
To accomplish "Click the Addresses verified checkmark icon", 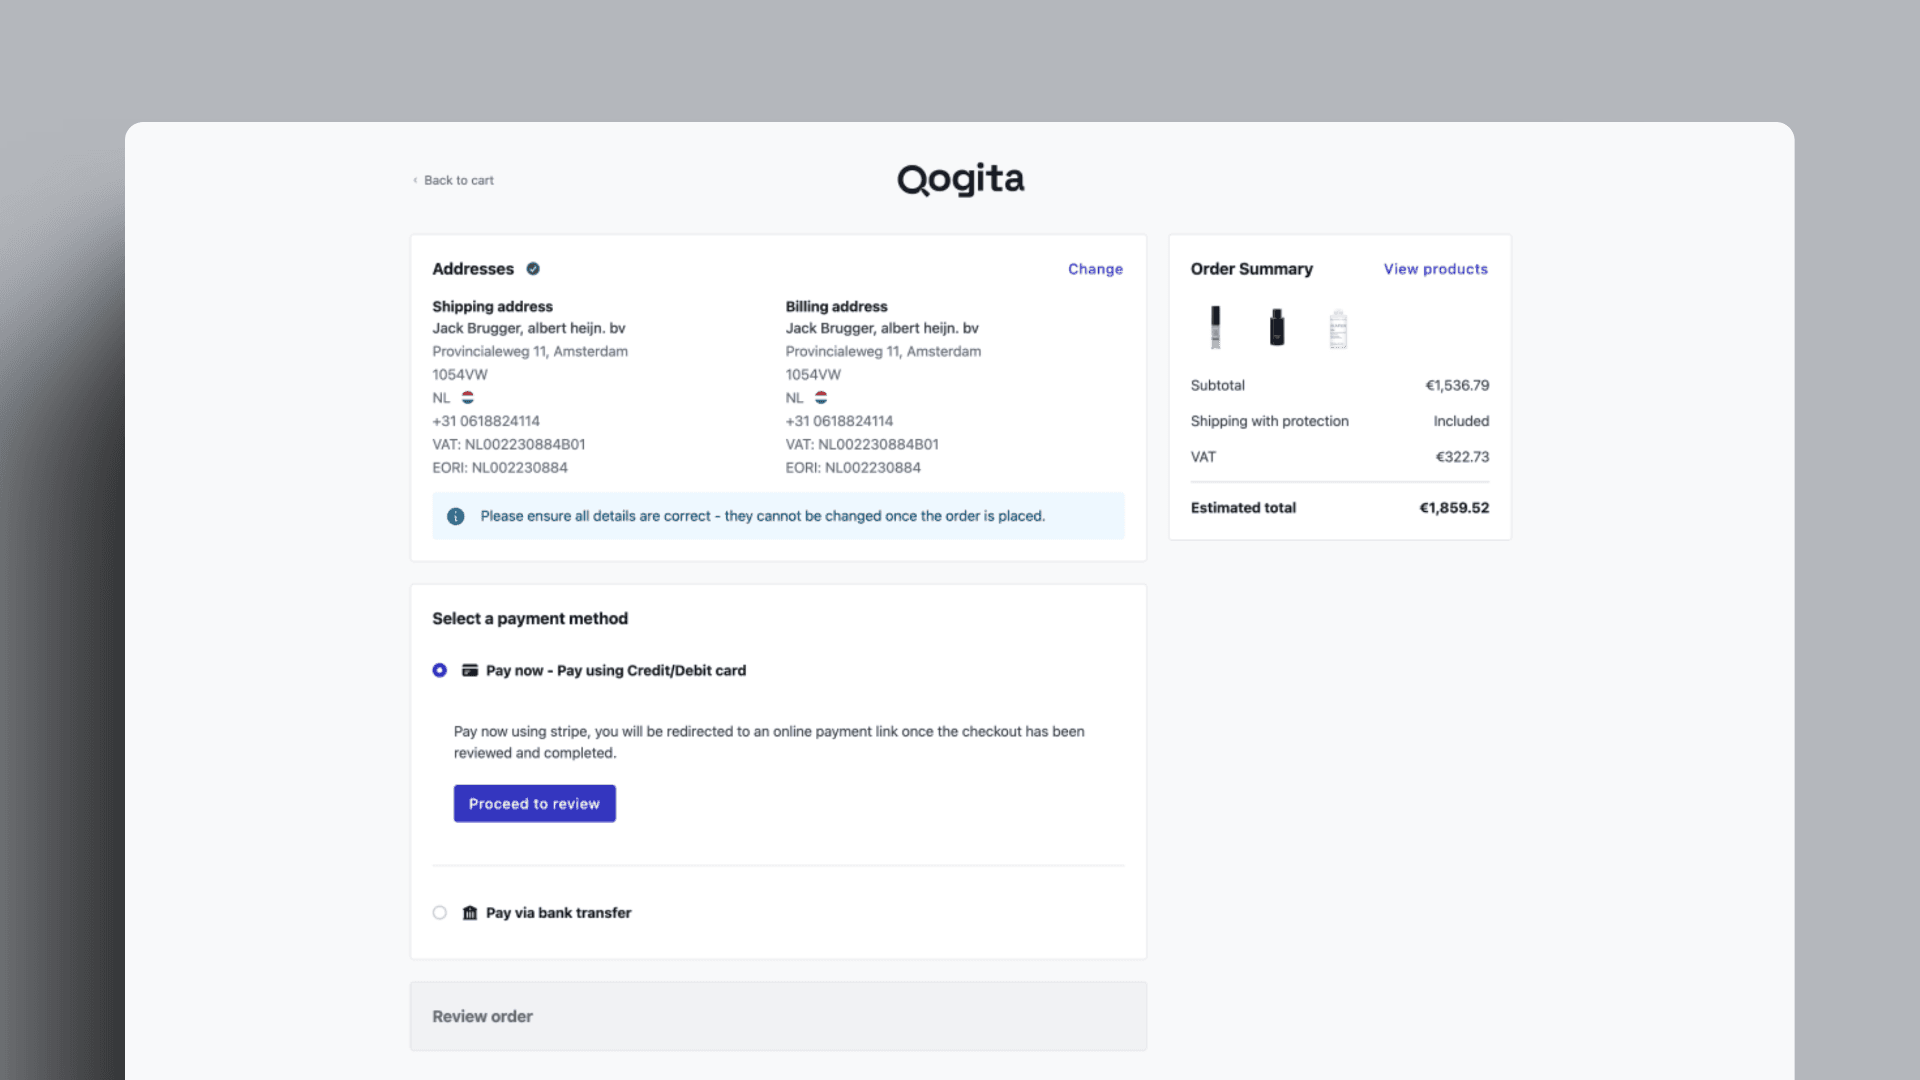I will (x=533, y=269).
